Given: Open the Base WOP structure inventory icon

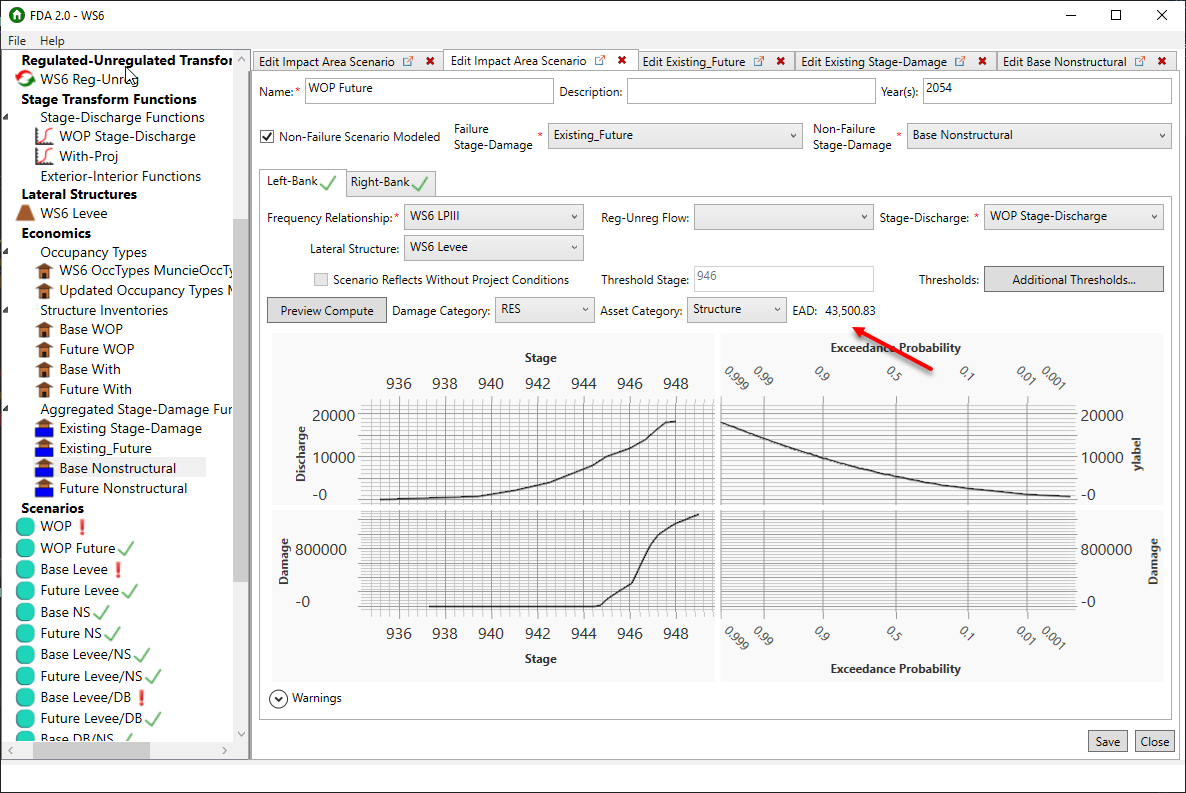Looking at the screenshot, I should 43,329.
